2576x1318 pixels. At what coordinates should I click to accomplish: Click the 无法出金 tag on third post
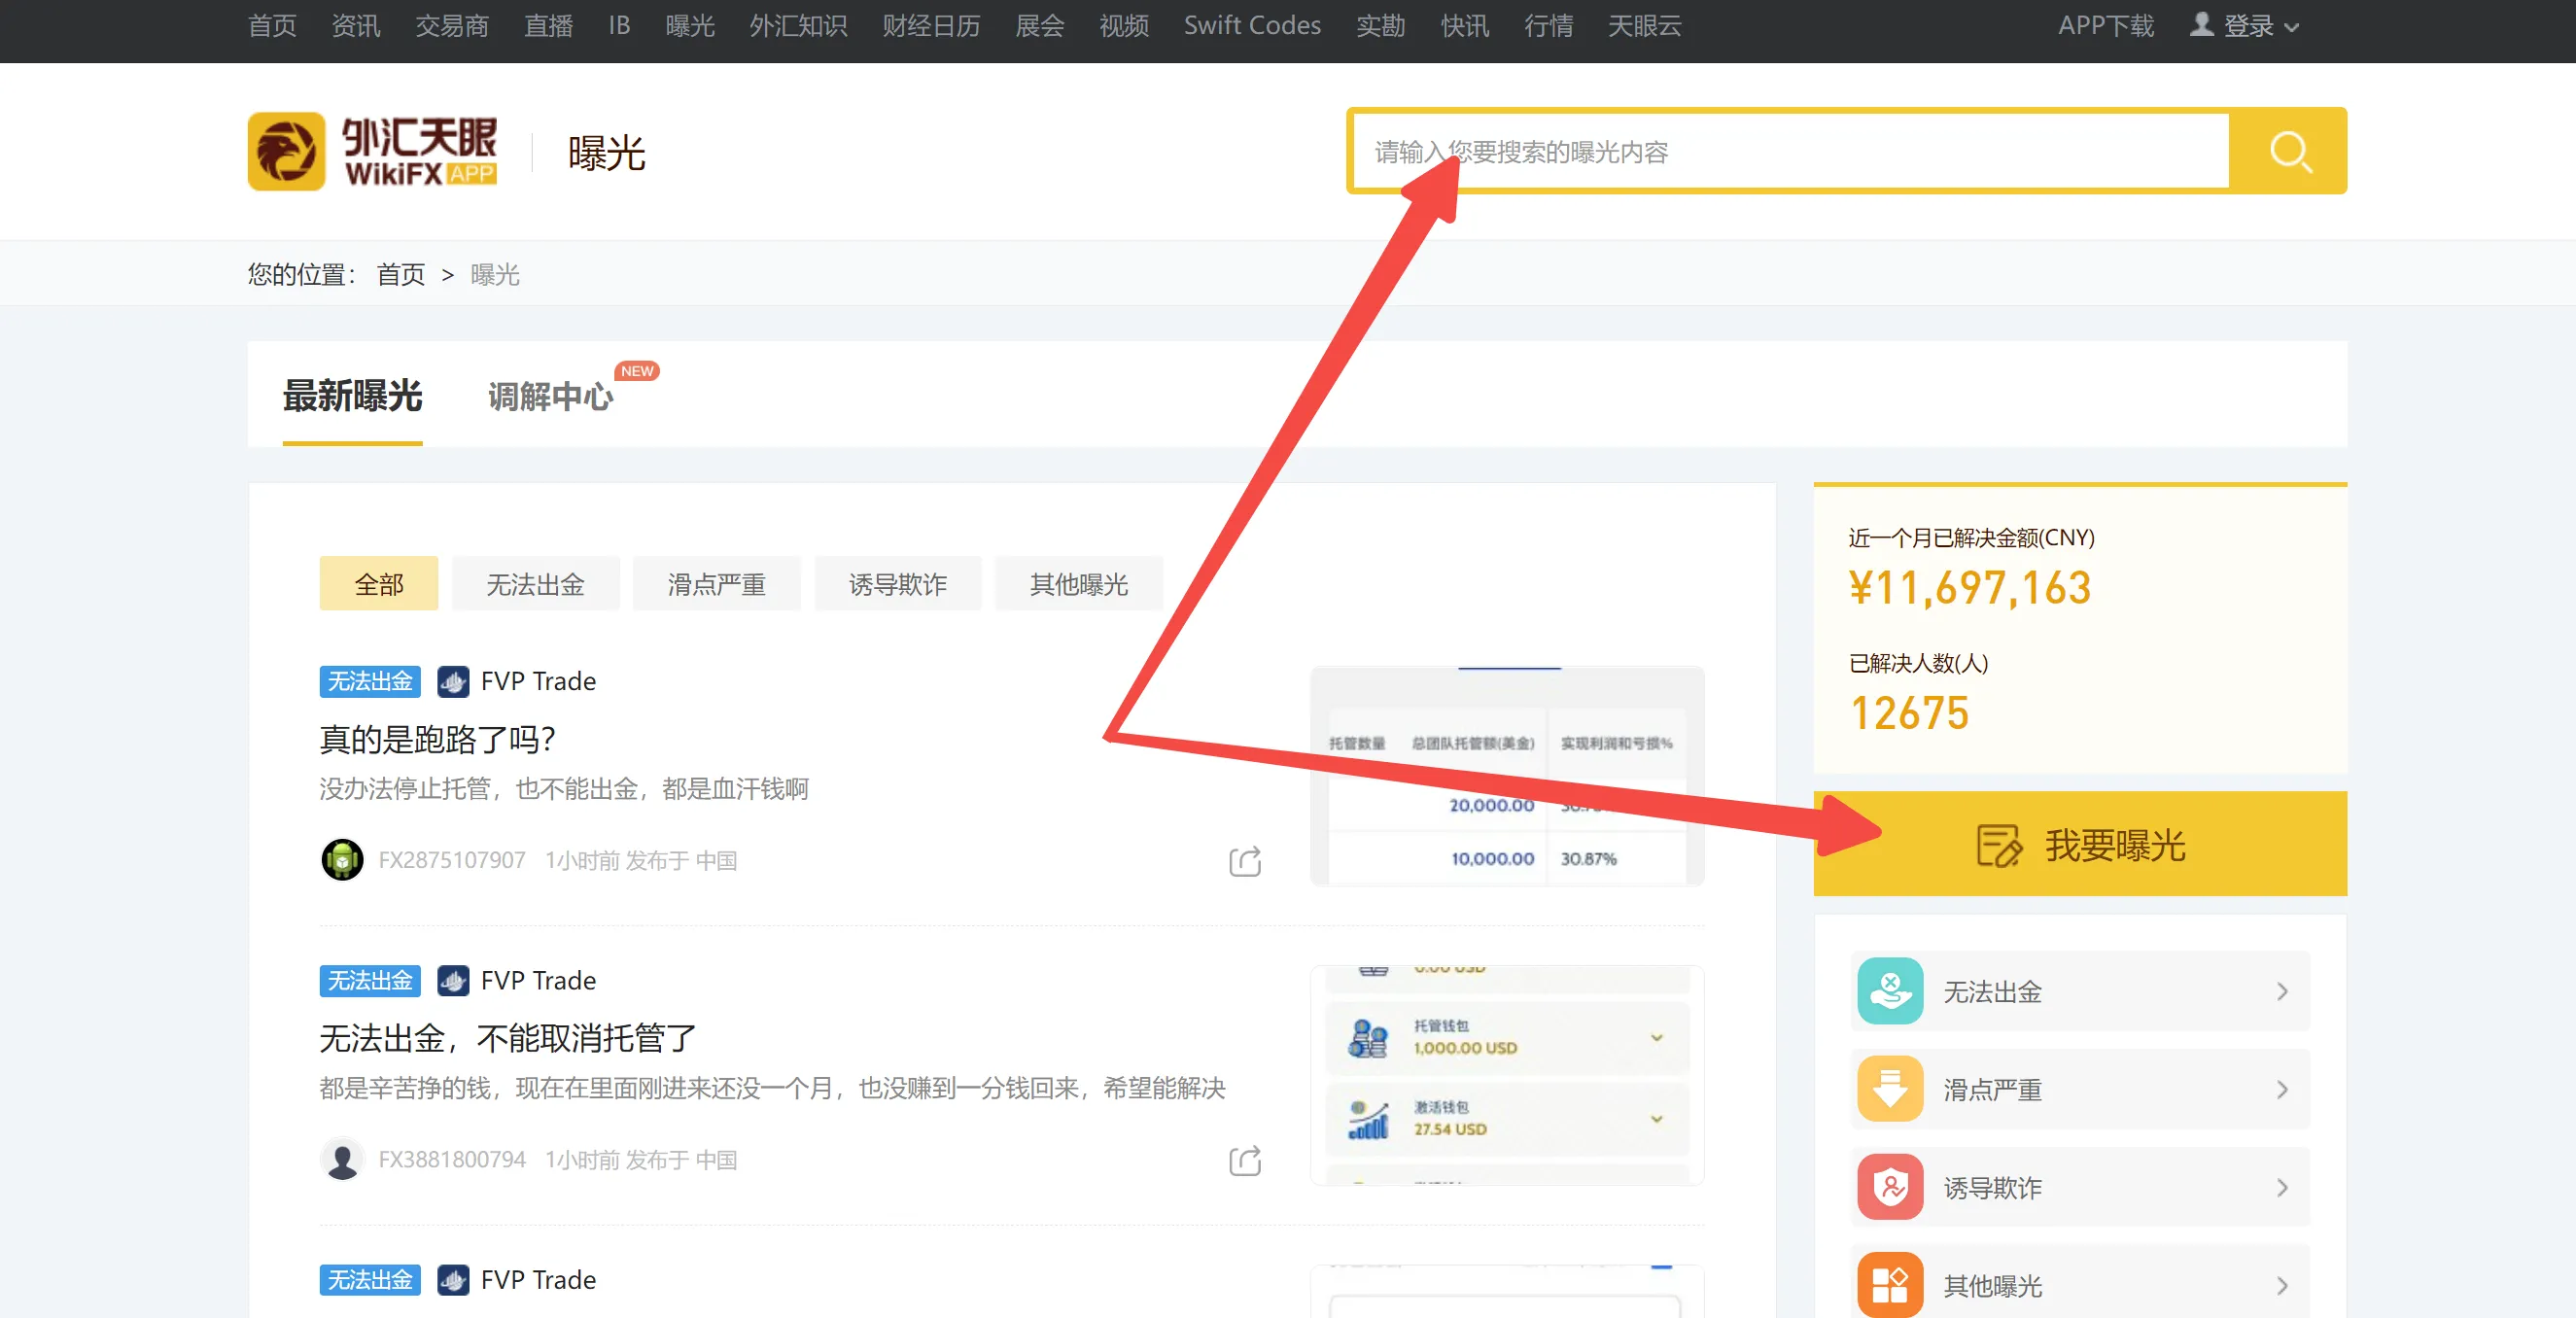click(x=370, y=1280)
